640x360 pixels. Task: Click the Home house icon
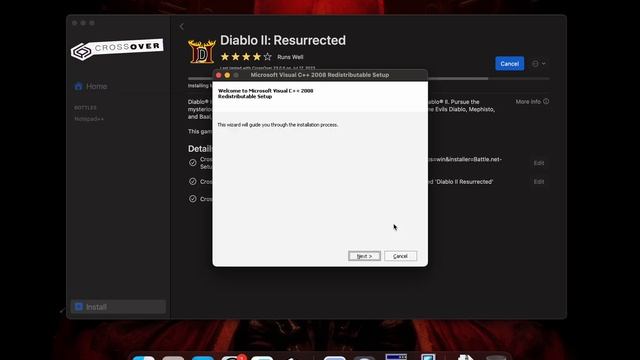(78, 87)
